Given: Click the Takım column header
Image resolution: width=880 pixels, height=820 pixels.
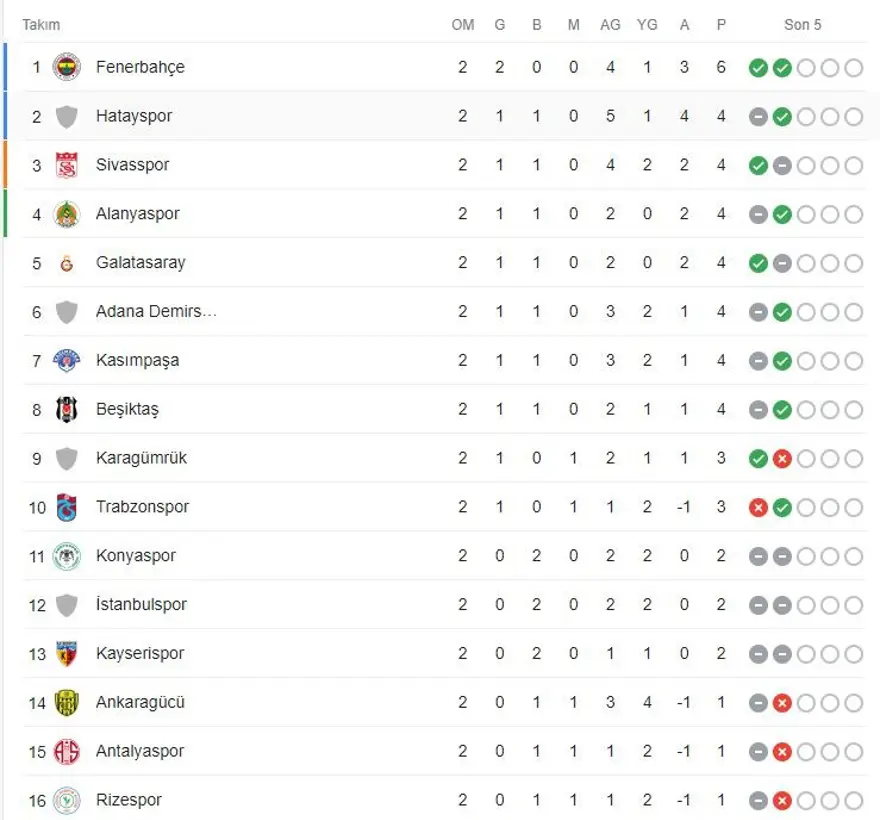Looking at the screenshot, I should pos(41,25).
